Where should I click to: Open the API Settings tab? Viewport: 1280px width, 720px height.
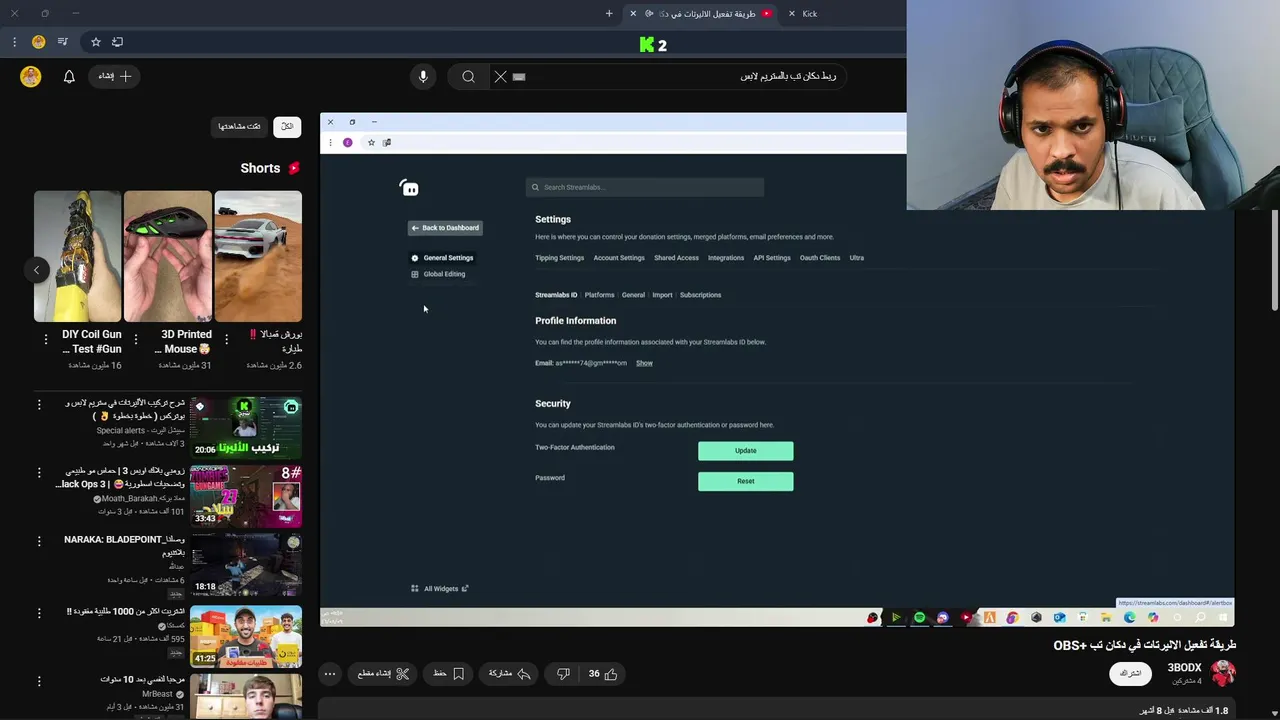pos(772,258)
